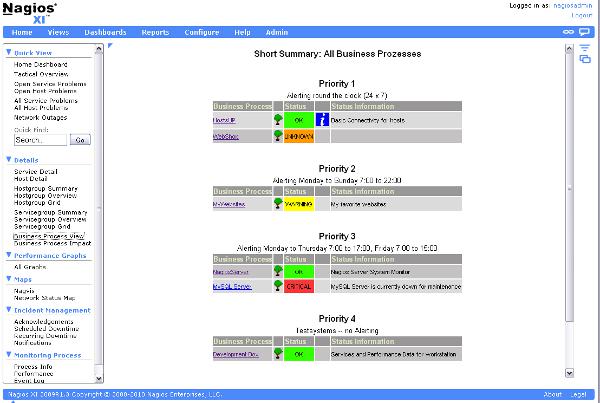
Task: Open the Dashboards menu
Action: pyautogui.click(x=105, y=32)
